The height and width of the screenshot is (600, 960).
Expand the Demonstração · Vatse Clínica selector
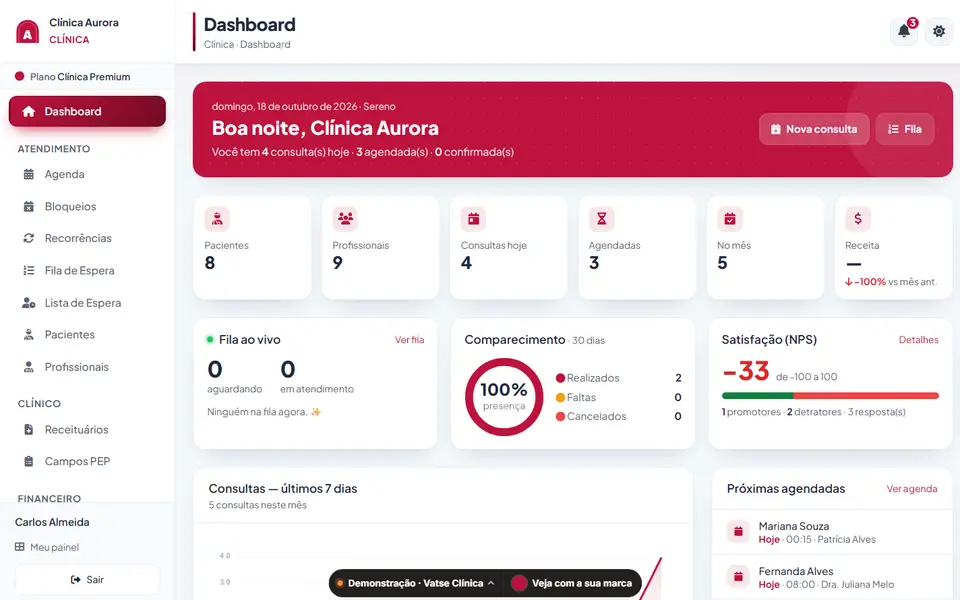point(416,583)
